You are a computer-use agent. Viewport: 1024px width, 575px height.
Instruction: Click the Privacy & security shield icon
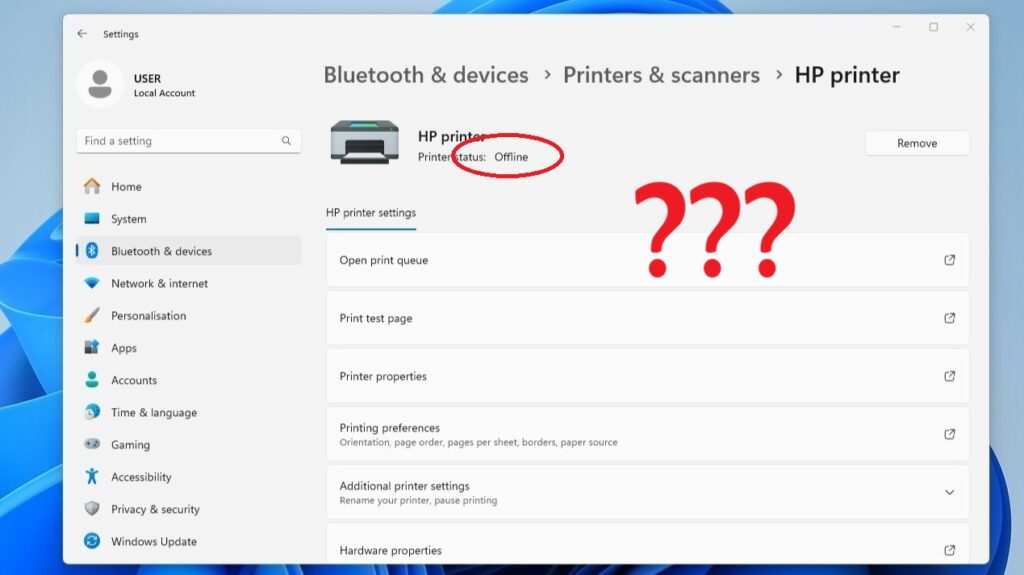pos(92,509)
